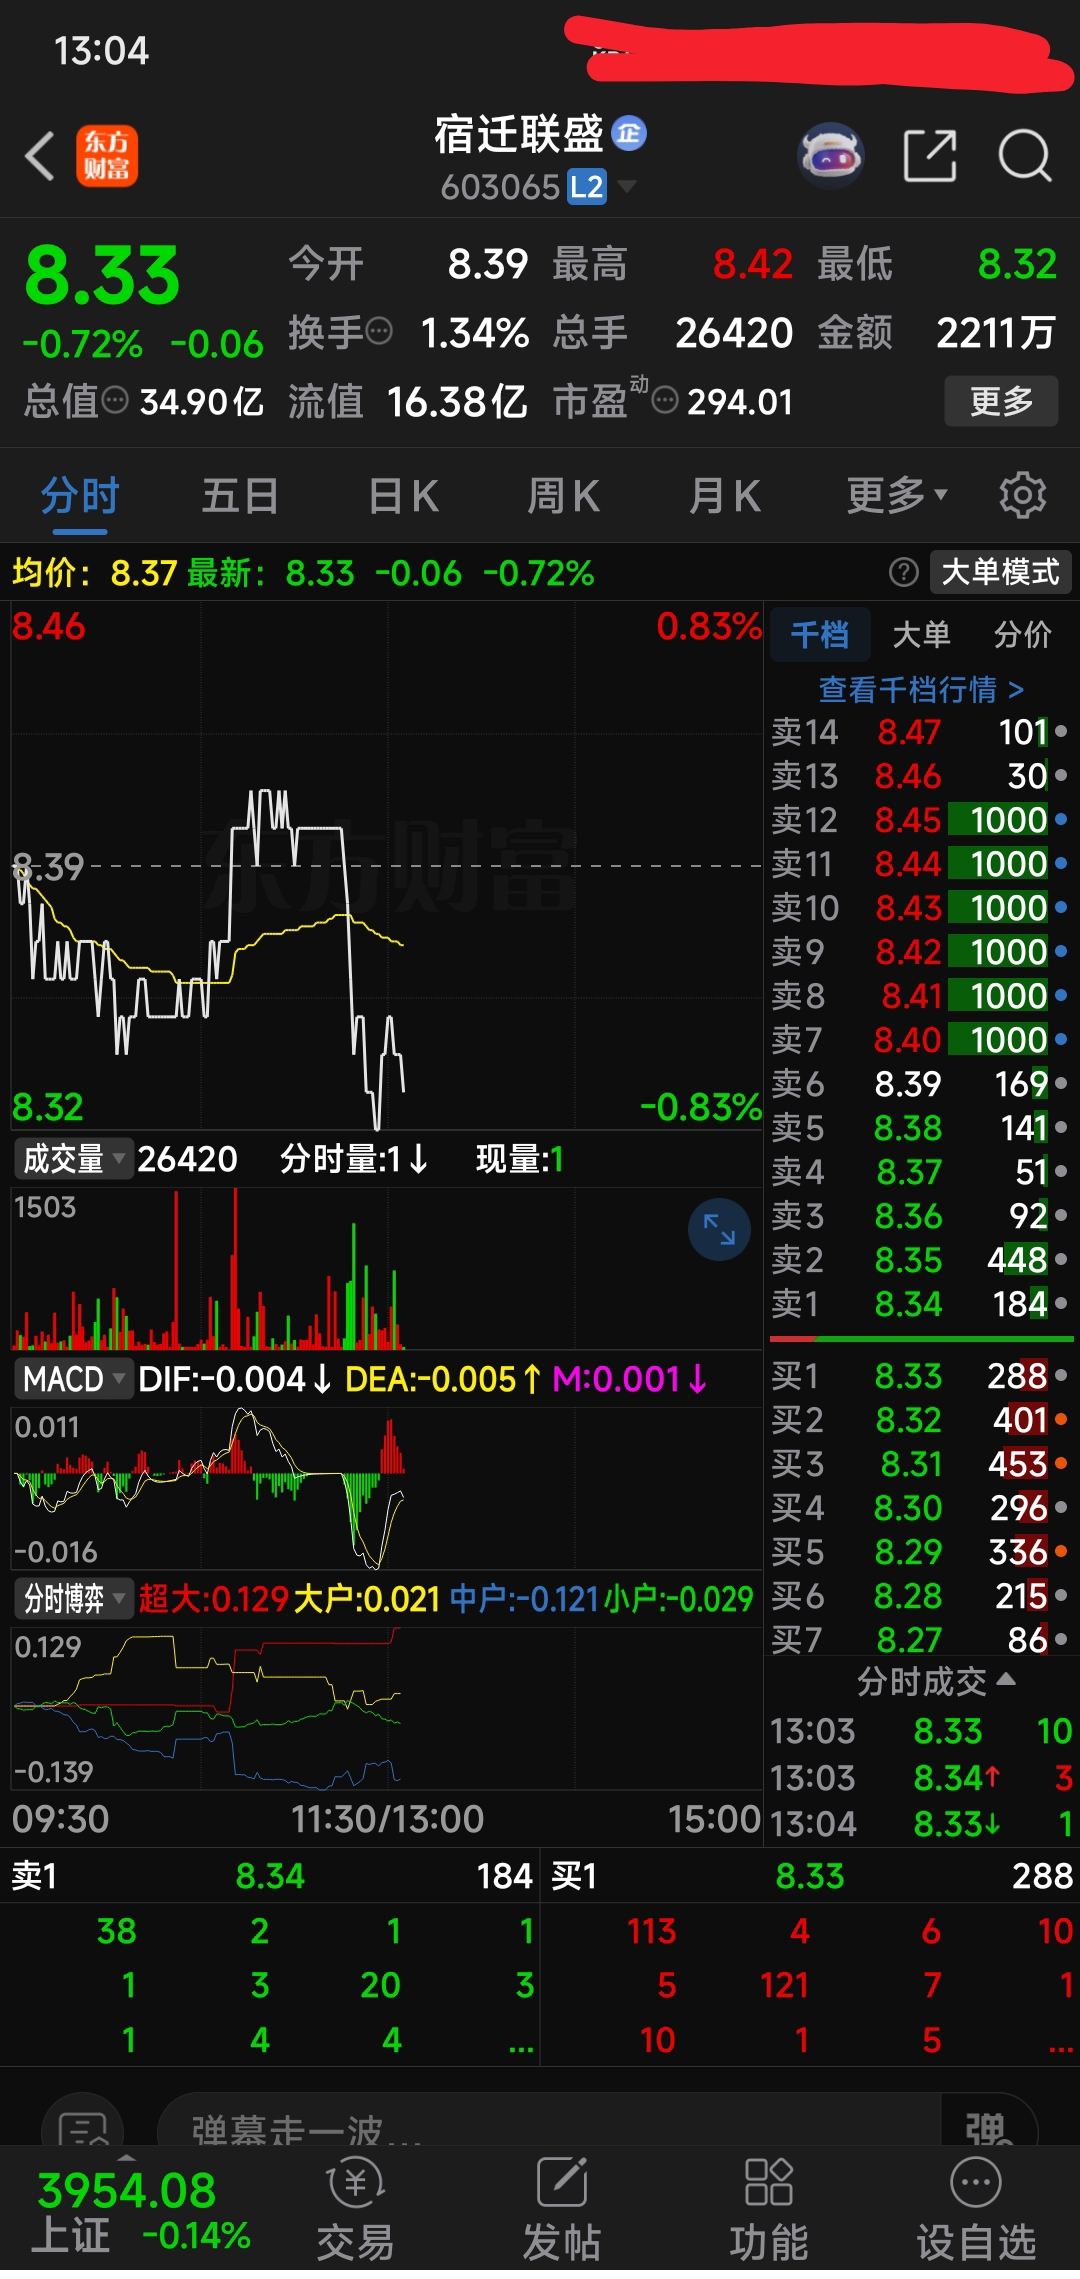Tap the L2 level badge

click(587, 187)
